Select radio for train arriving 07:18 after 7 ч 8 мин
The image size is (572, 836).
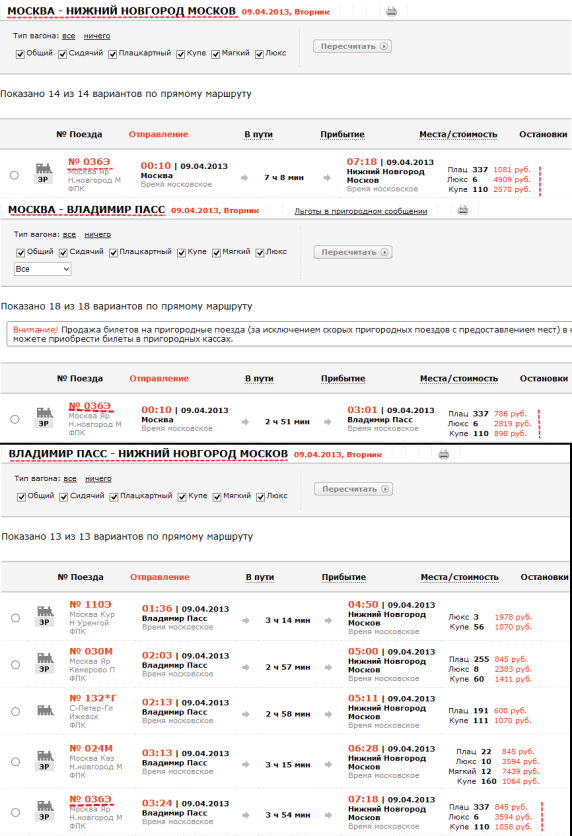[14, 175]
